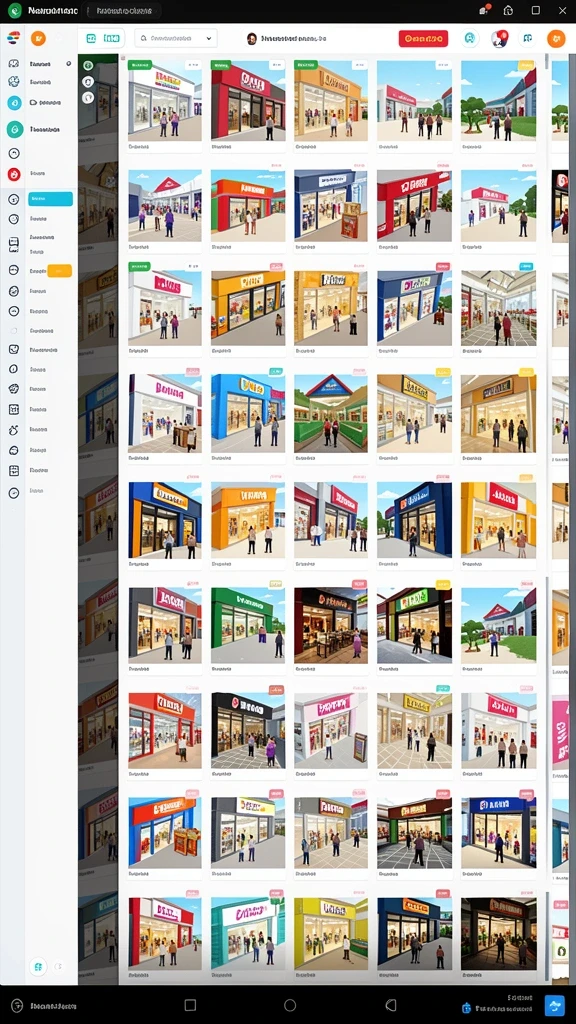This screenshot has height=1024, width=576.
Task: Click the teal circle icon at sidebar bottom
Action: [39, 966]
